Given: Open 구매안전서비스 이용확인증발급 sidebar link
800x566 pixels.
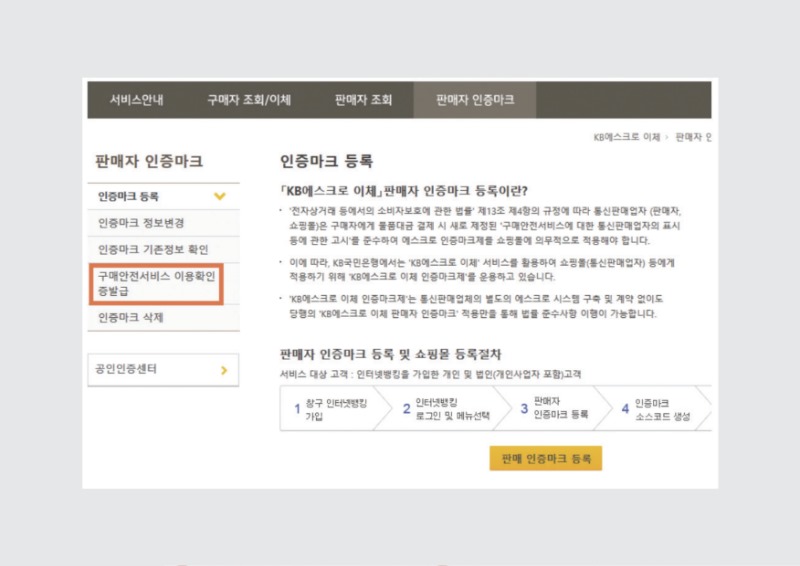Looking at the screenshot, I should click(x=155, y=283).
